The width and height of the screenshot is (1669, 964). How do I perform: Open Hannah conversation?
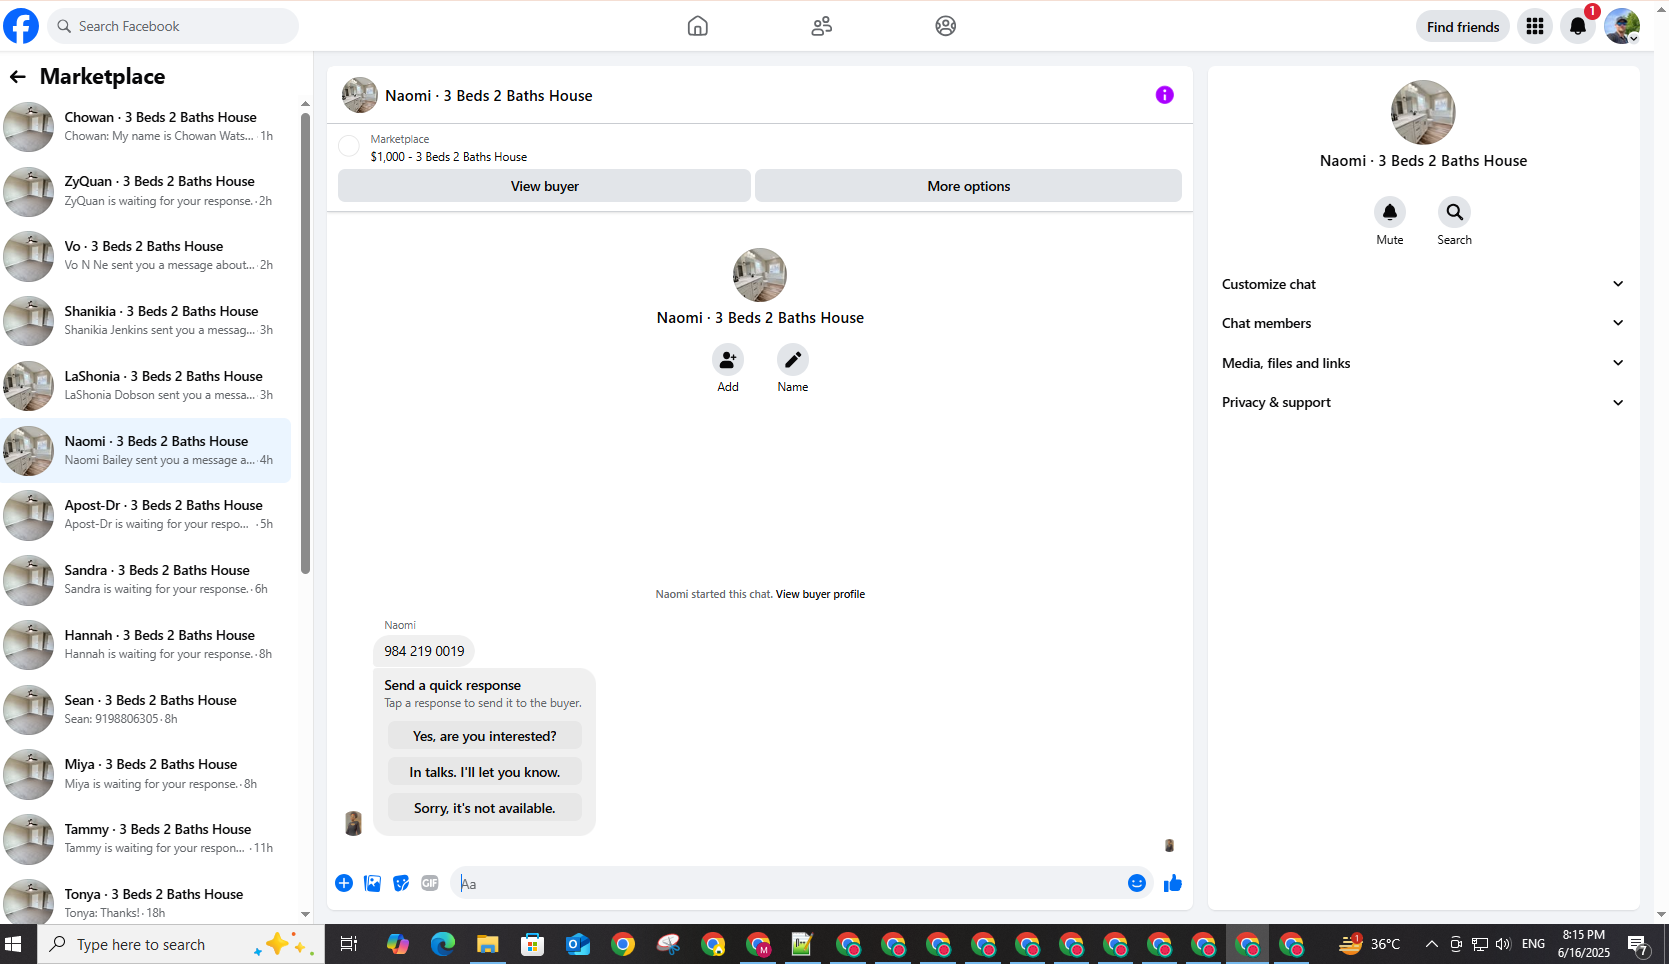click(x=147, y=645)
